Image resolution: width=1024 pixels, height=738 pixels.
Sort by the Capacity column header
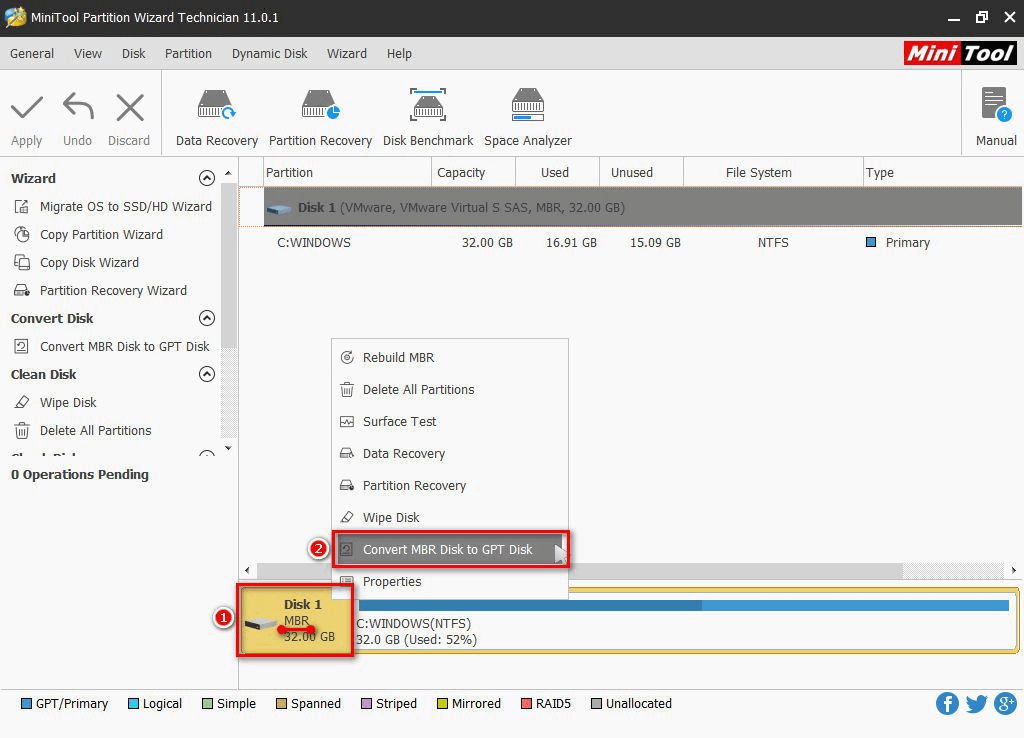tap(473, 172)
